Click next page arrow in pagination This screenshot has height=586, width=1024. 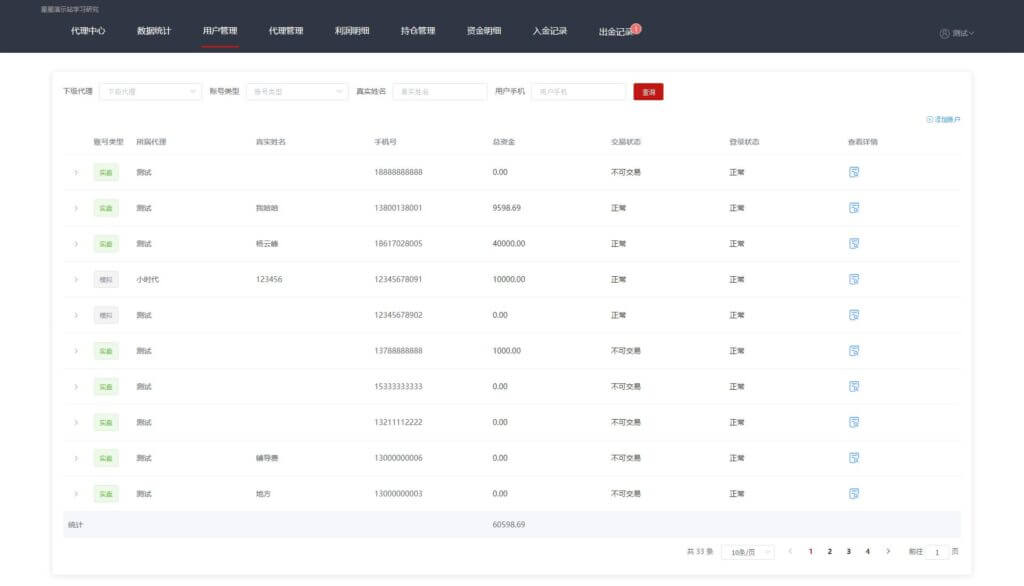(888, 552)
